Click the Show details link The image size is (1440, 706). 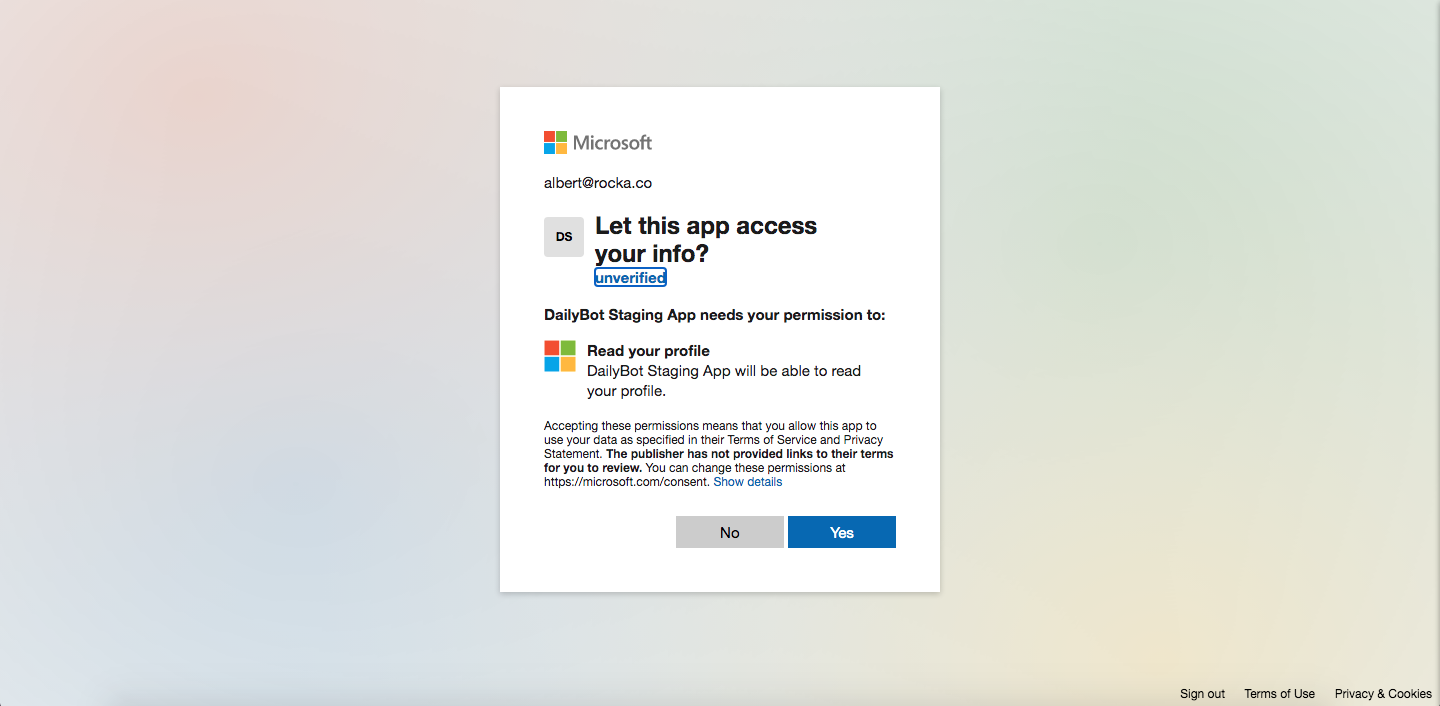pyautogui.click(x=748, y=482)
